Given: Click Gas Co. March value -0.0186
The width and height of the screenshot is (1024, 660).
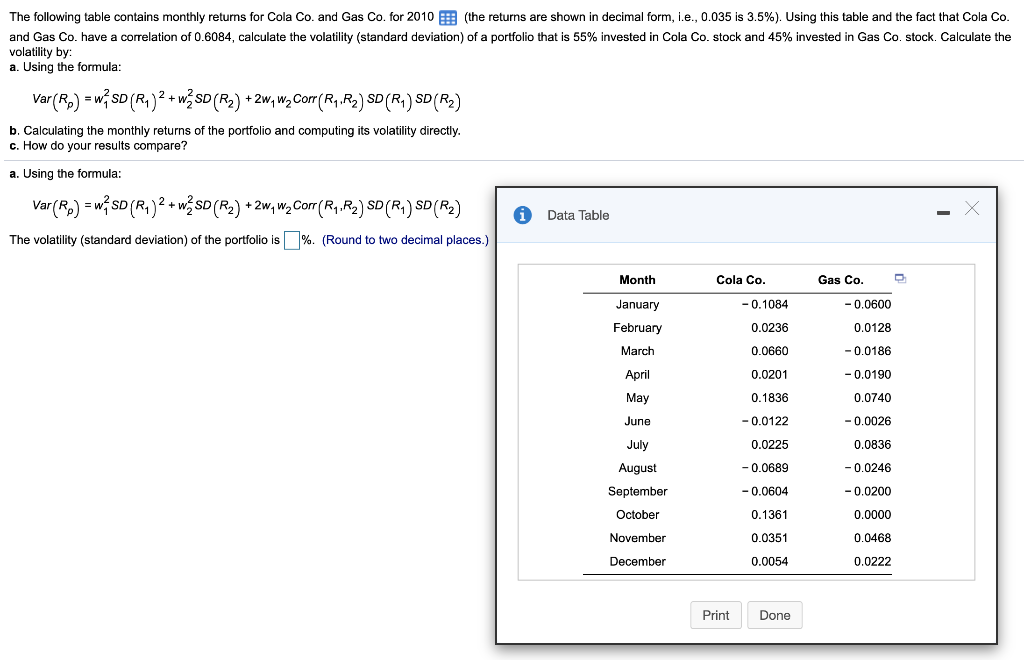Looking at the screenshot, I should [867, 351].
